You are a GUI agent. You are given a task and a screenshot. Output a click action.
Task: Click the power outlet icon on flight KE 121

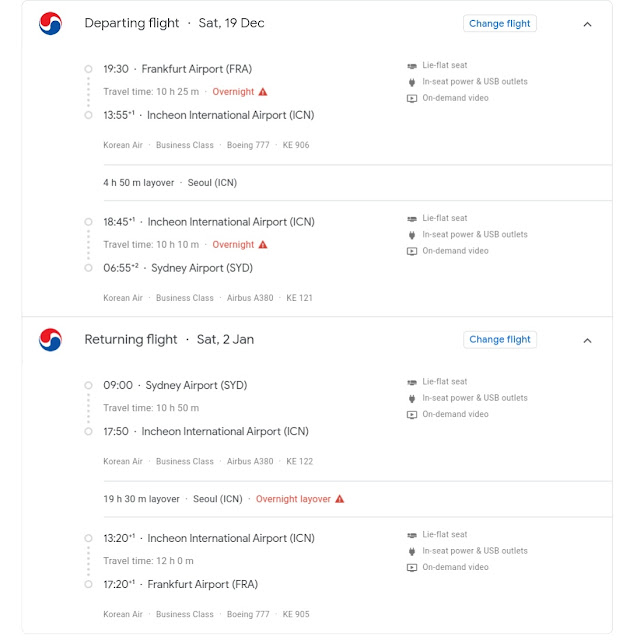(x=412, y=235)
